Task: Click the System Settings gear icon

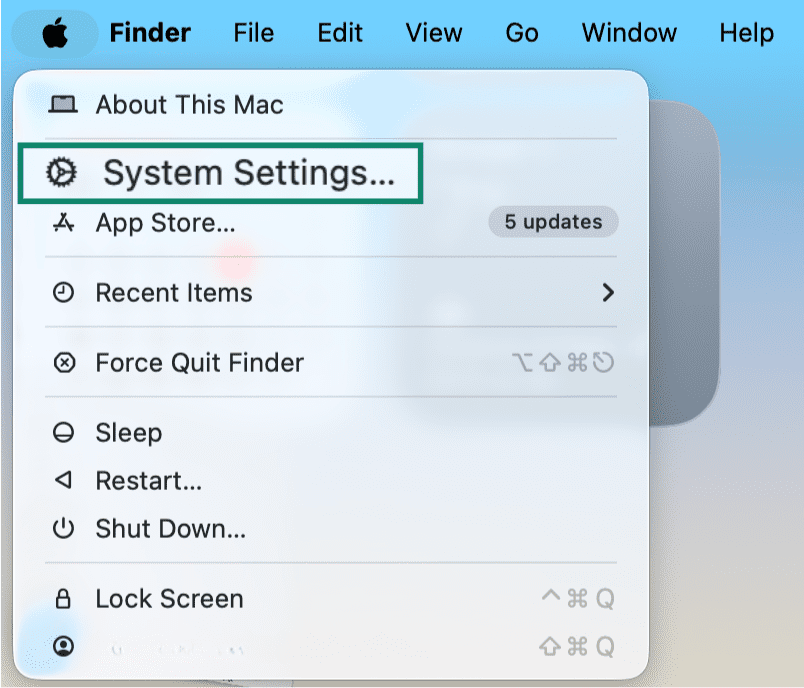Action: click(x=62, y=172)
